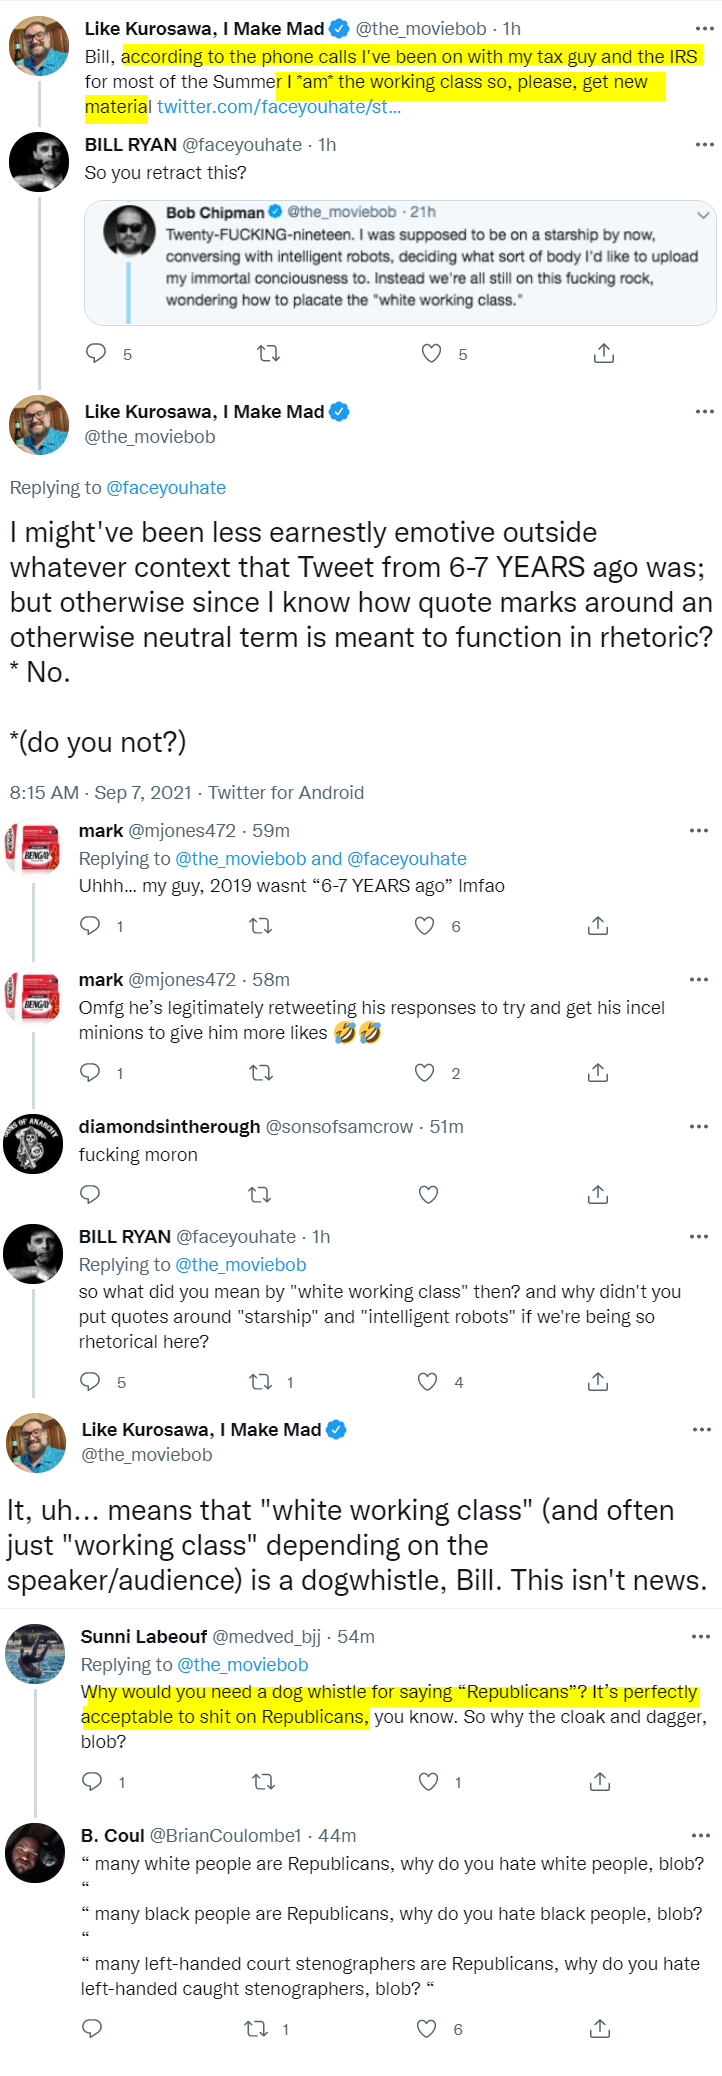Image resolution: width=722 pixels, height=2076 pixels.
Task: Like B. Coul's tweet with 6 likes
Action: (427, 2028)
